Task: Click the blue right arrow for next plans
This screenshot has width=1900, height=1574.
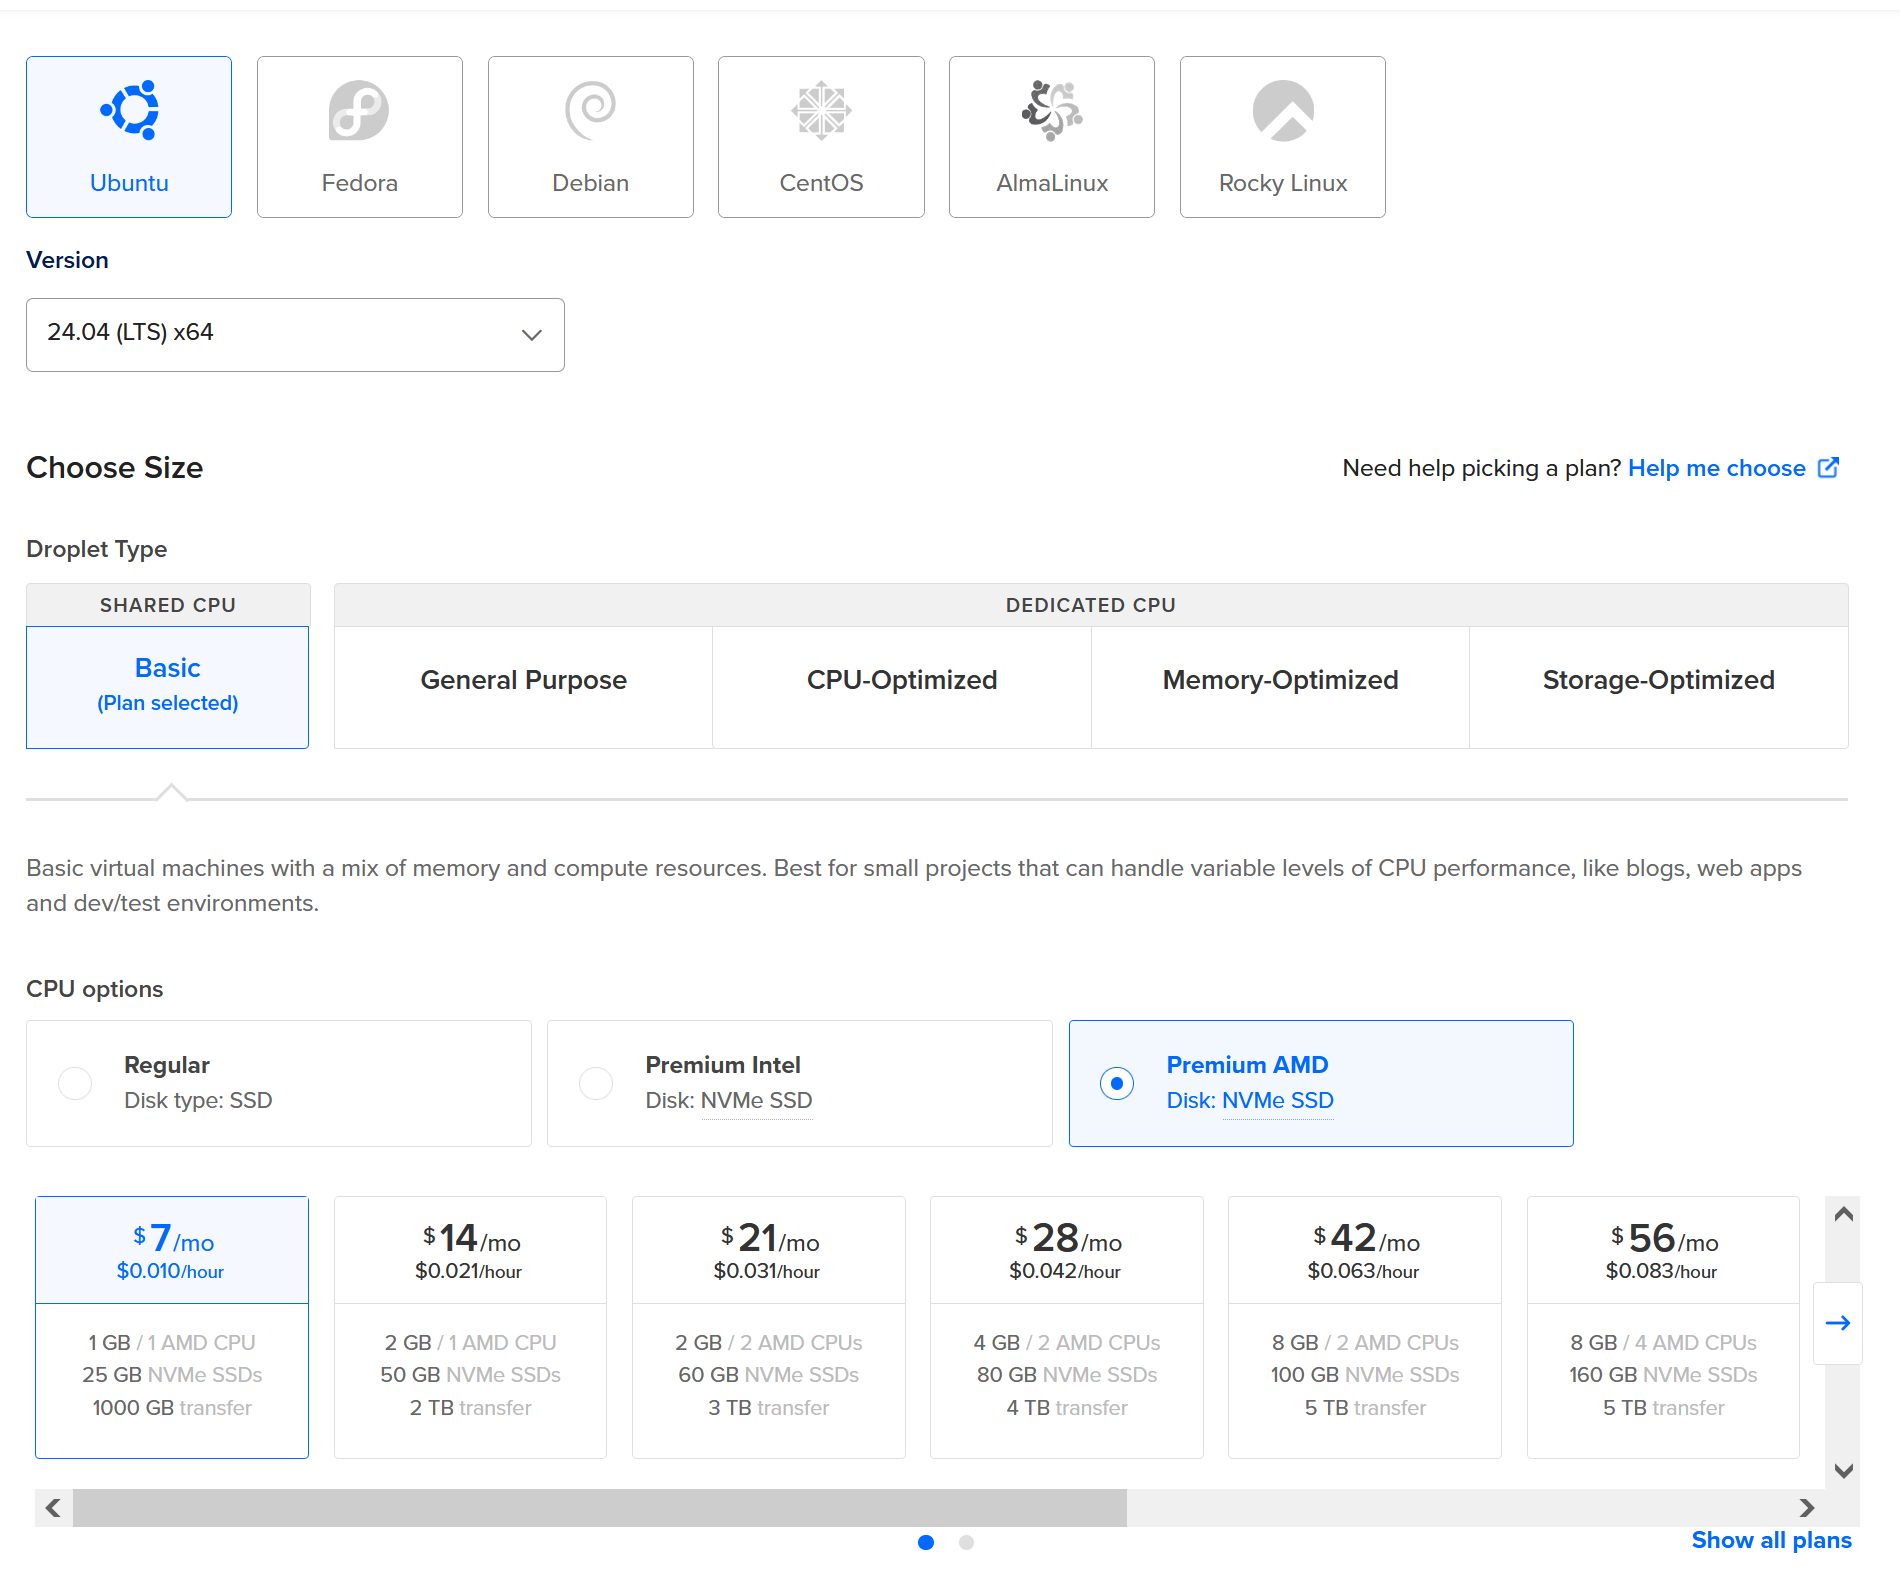Action: click(1838, 1323)
